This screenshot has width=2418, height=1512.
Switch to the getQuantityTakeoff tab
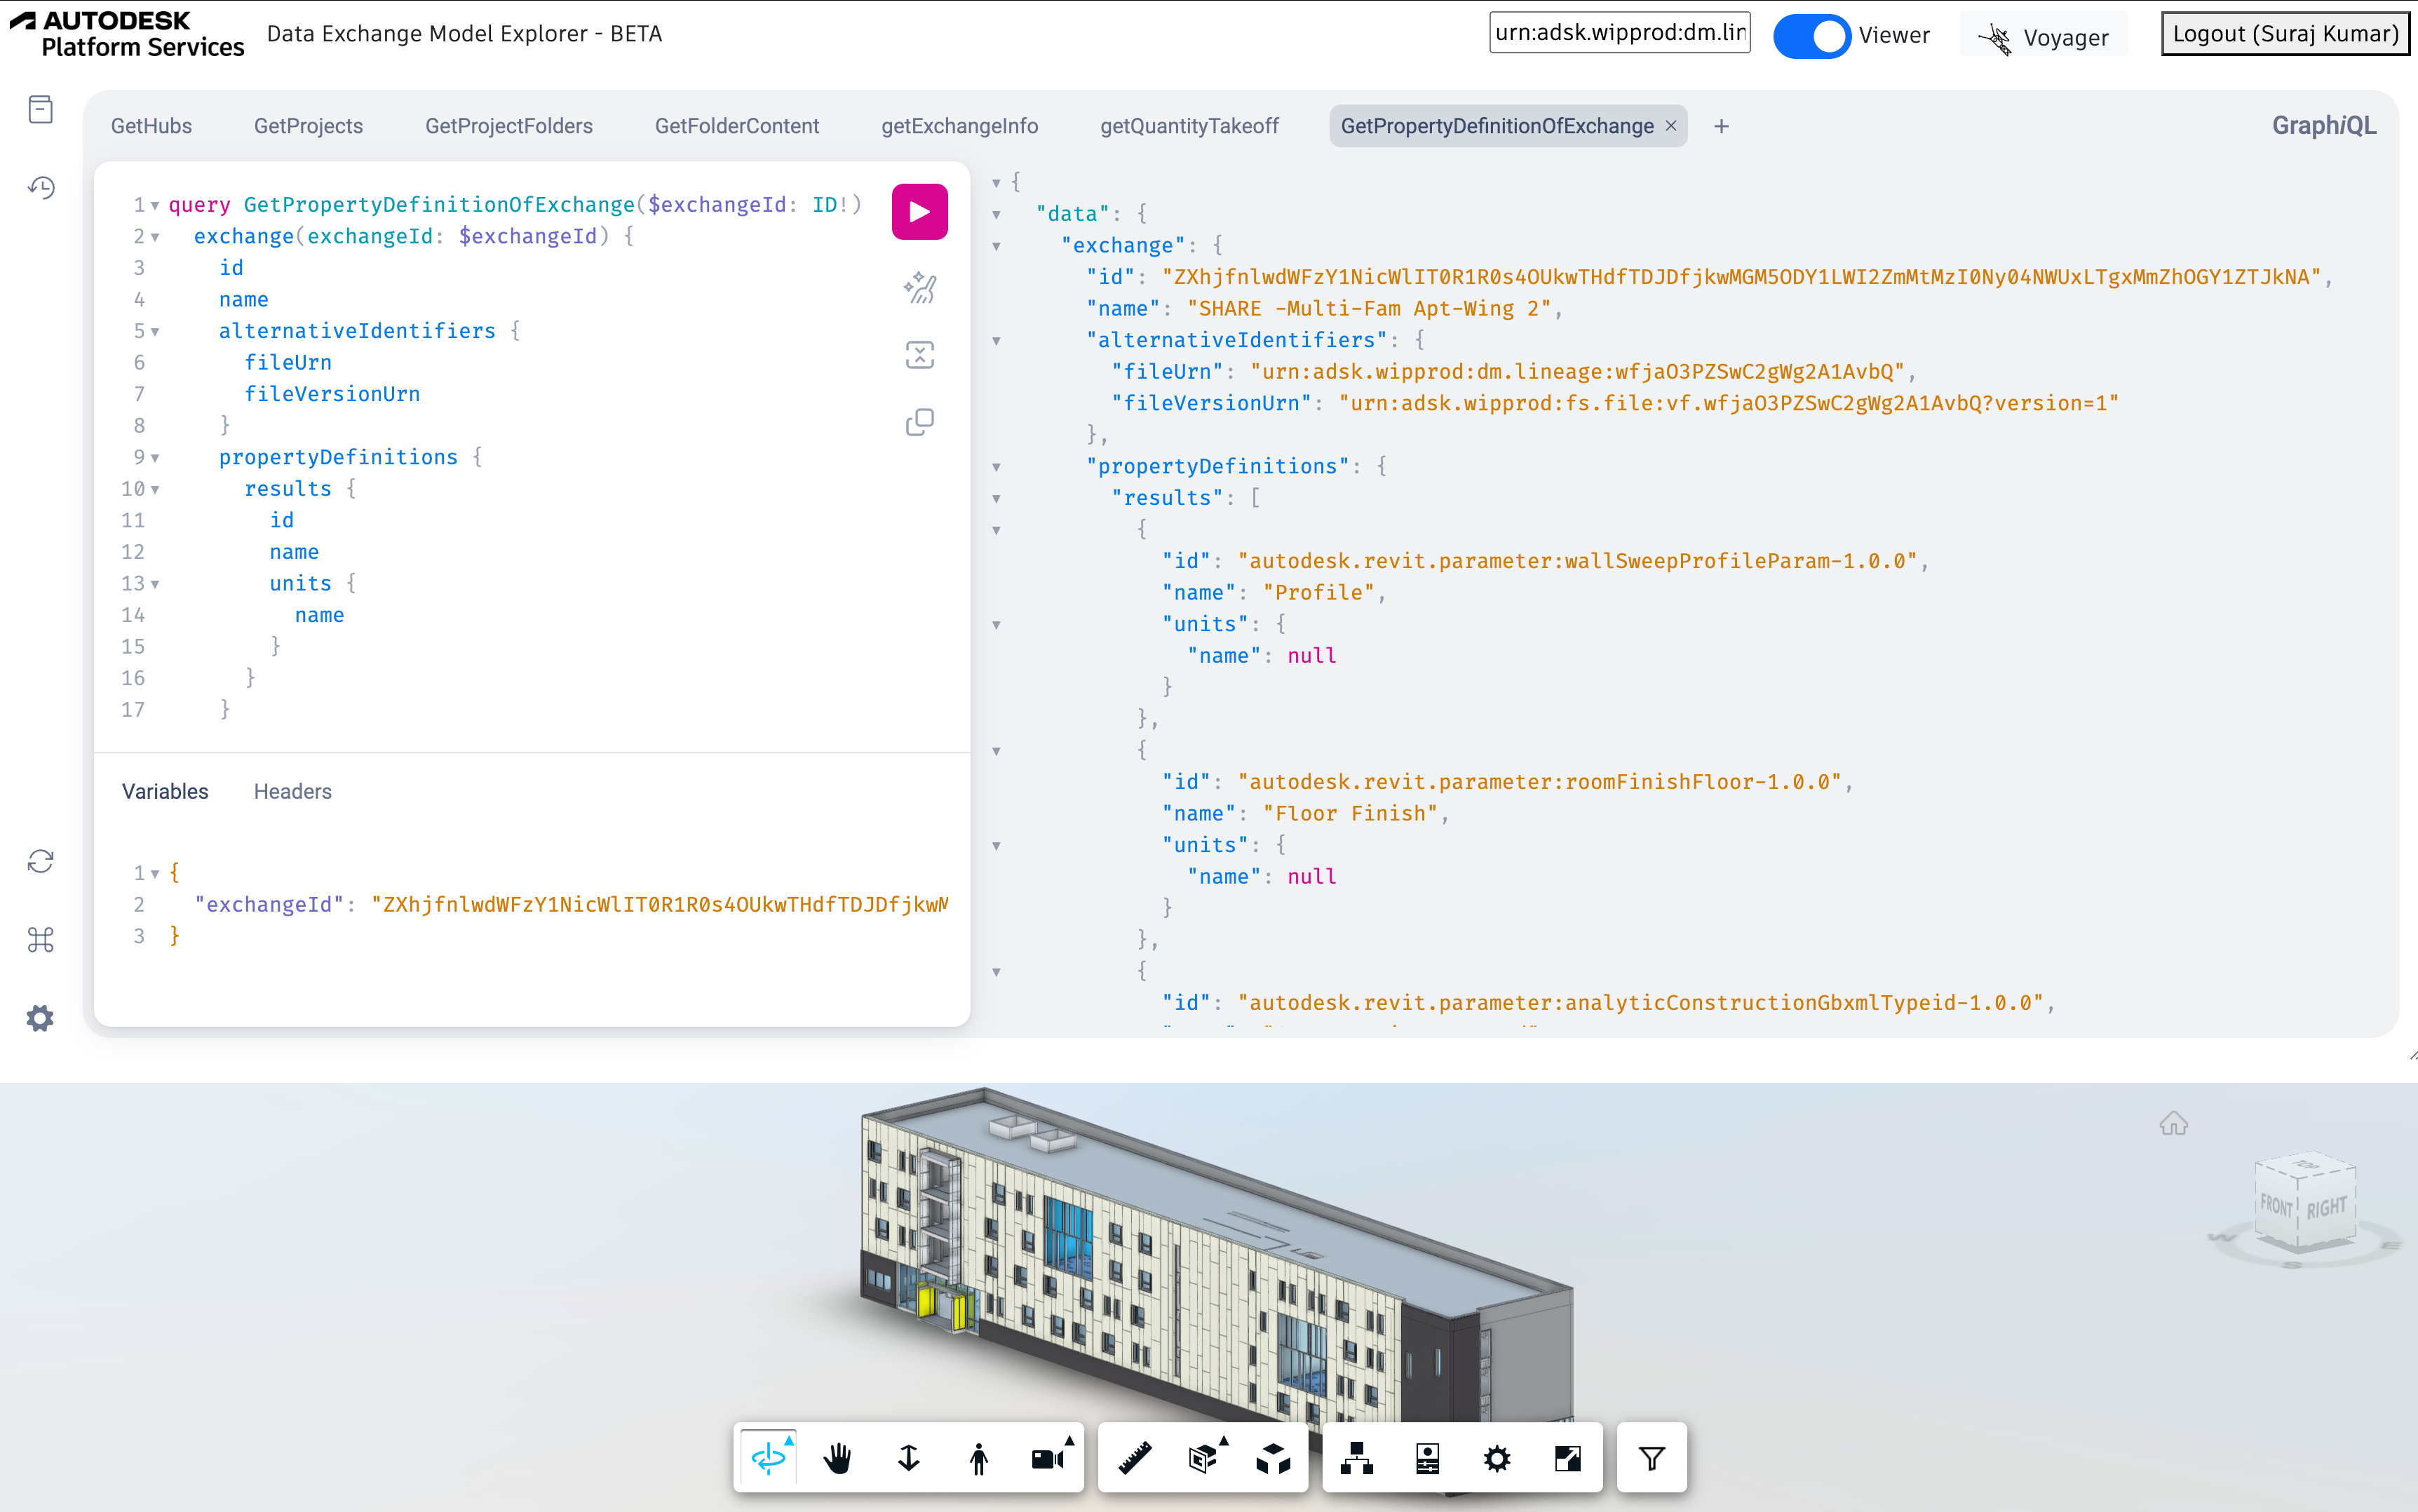(x=1189, y=126)
